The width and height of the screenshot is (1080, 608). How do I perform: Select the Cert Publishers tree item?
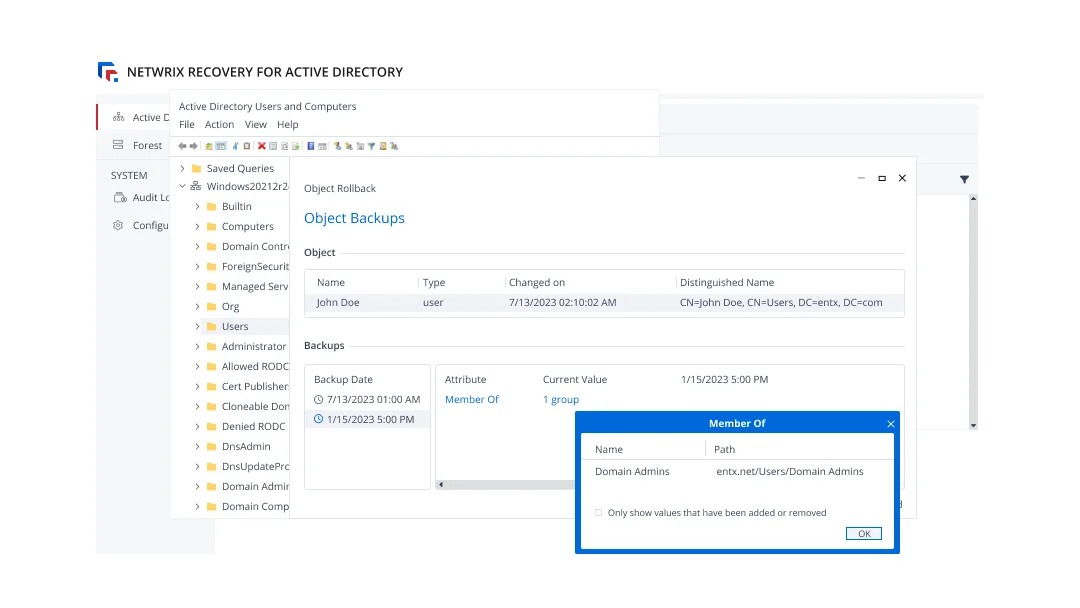tap(255, 386)
